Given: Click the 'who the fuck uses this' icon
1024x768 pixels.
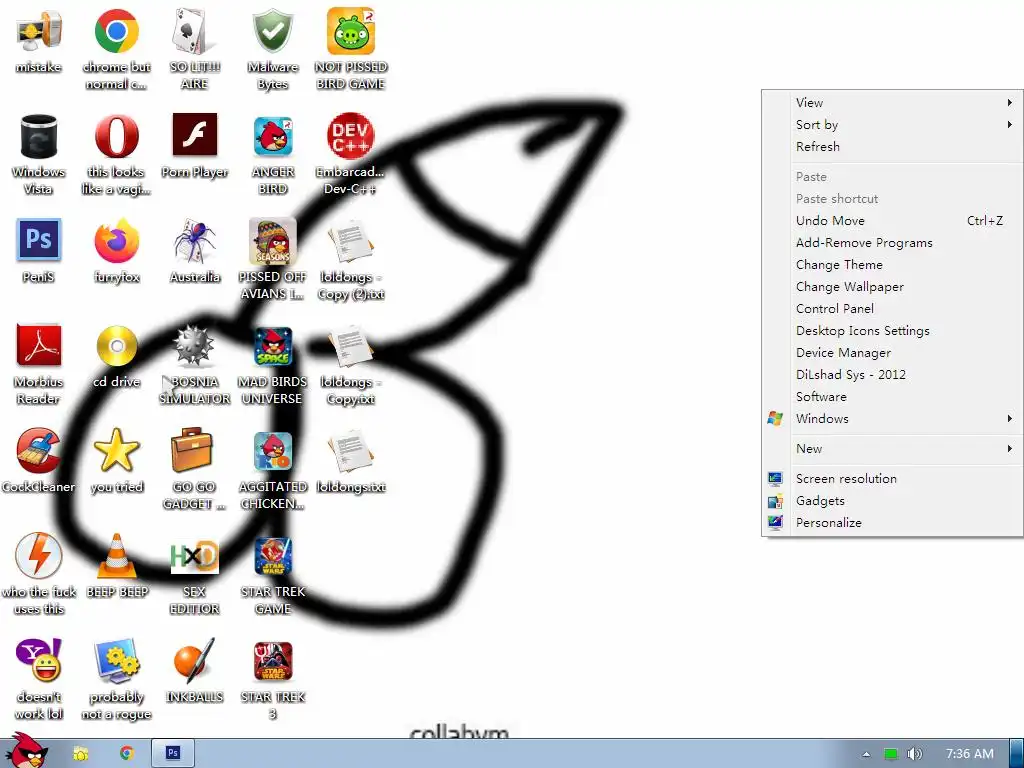Looking at the screenshot, I should pos(38,574).
